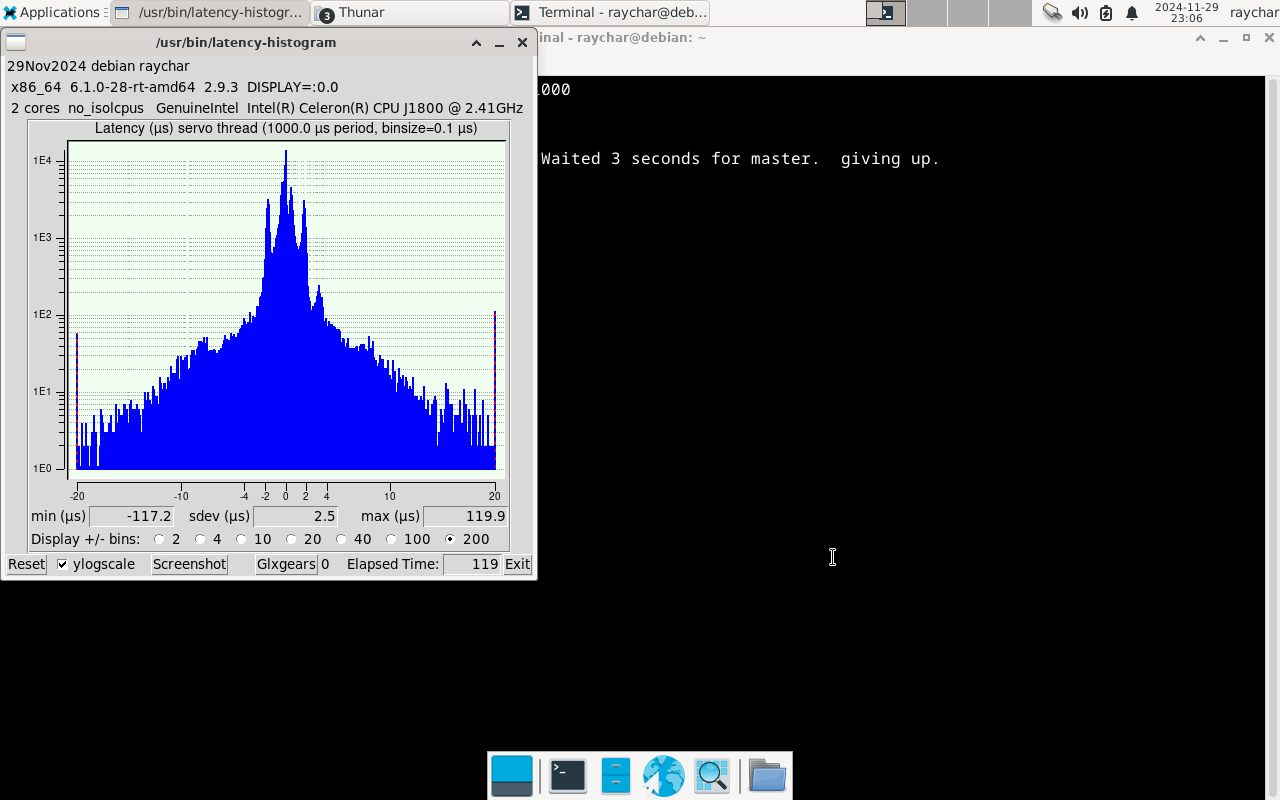
Task: Close the latency-histogram window
Action: pyautogui.click(x=522, y=43)
